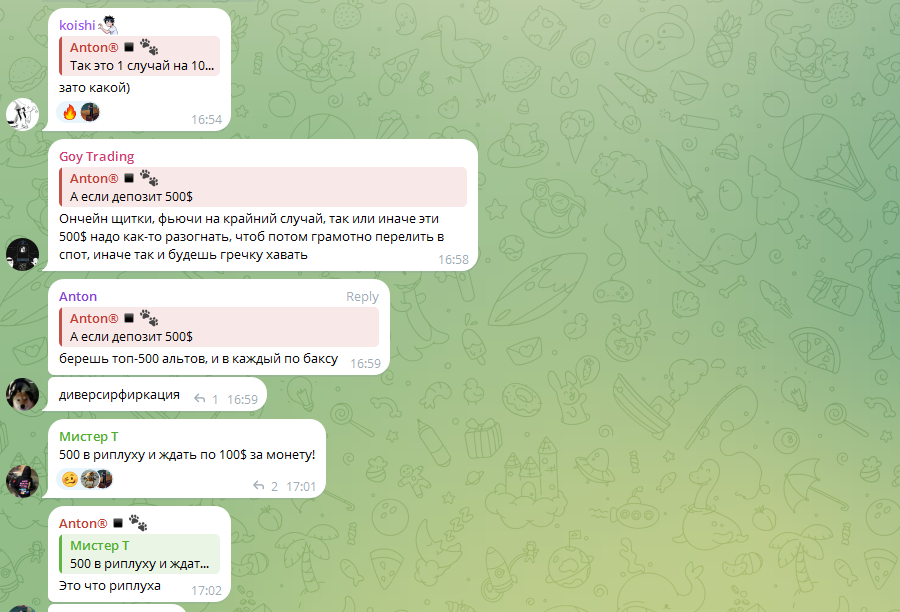Open Goy Trading's profile avatar
Viewport: 900px width, 612px height.
pos(22,254)
